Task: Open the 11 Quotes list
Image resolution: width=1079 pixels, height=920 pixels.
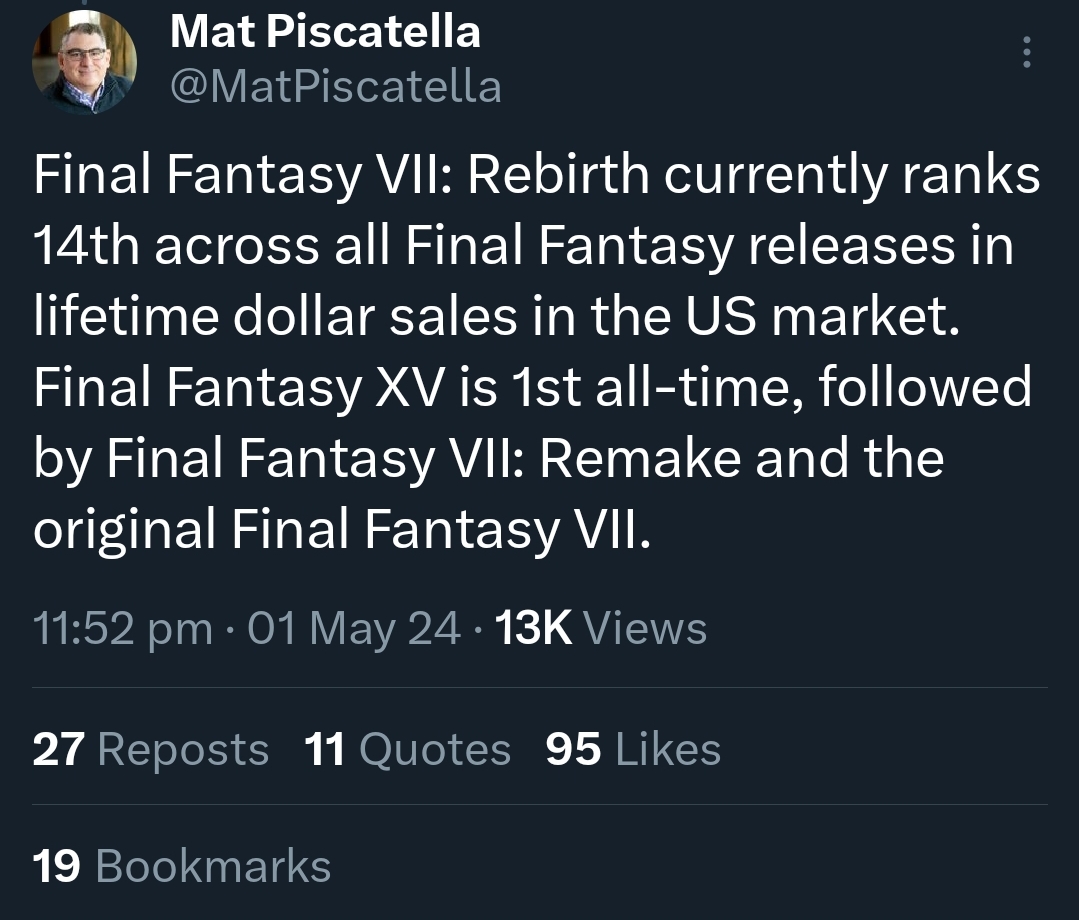Action: click(x=407, y=749)
